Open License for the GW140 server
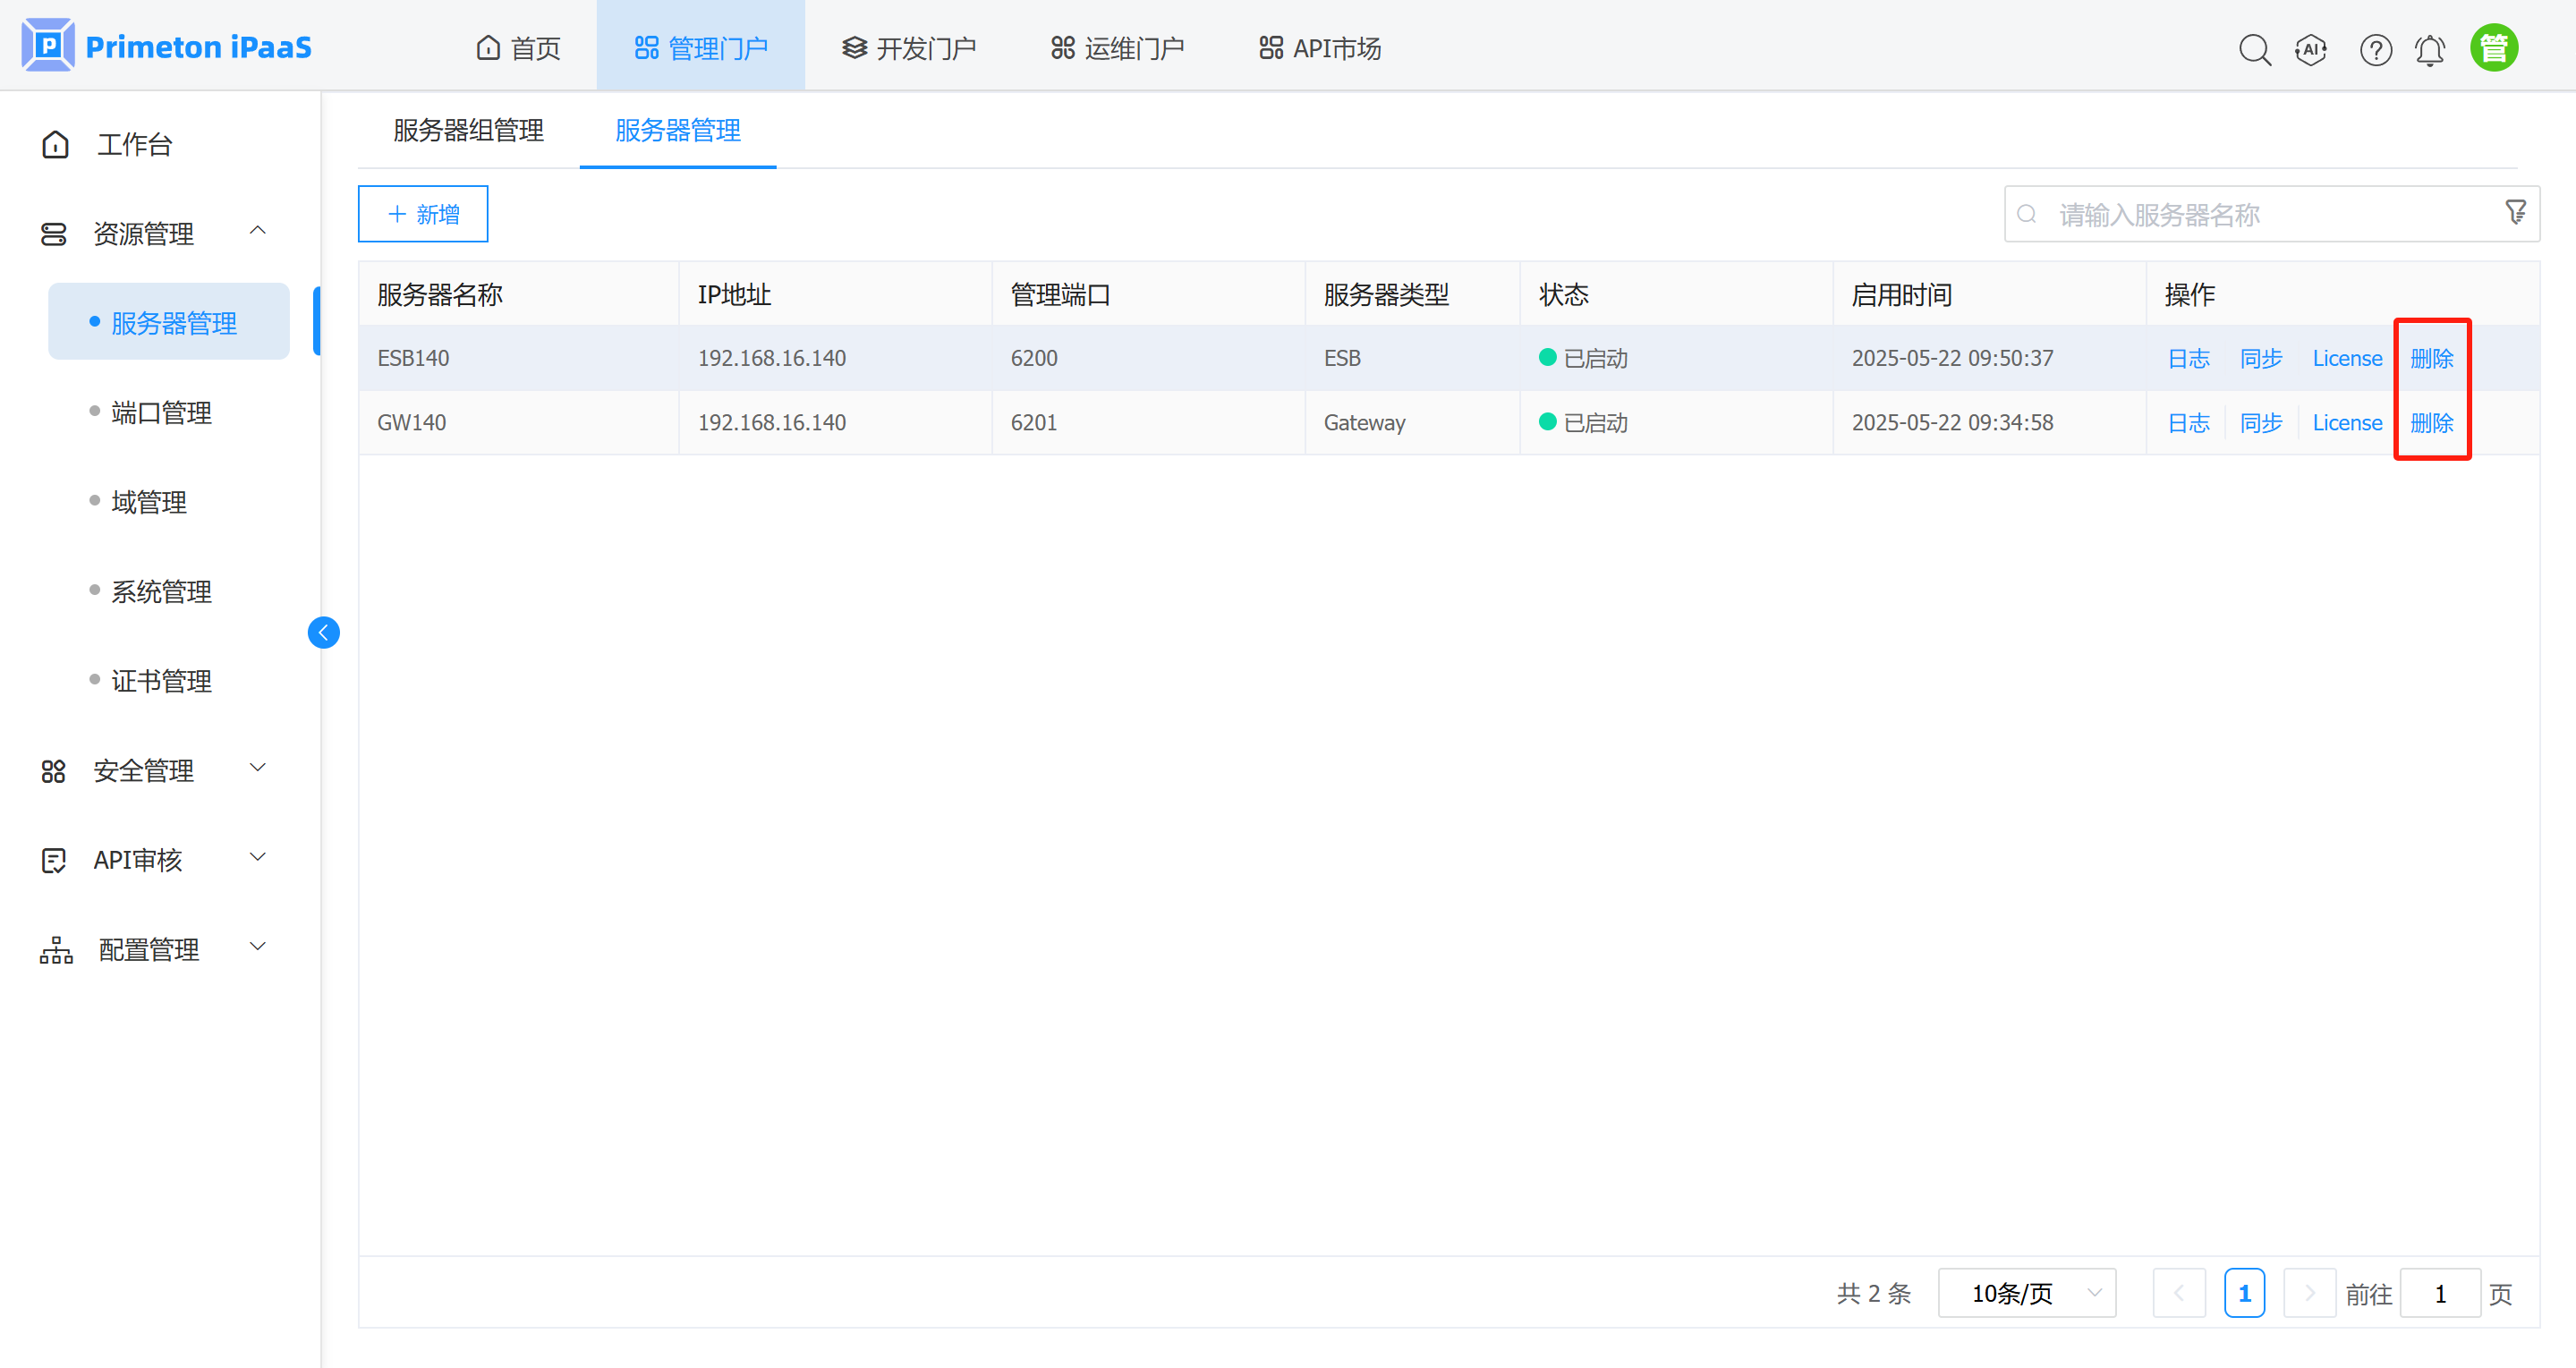Screen dimensions: 2576x1368 2347,422
